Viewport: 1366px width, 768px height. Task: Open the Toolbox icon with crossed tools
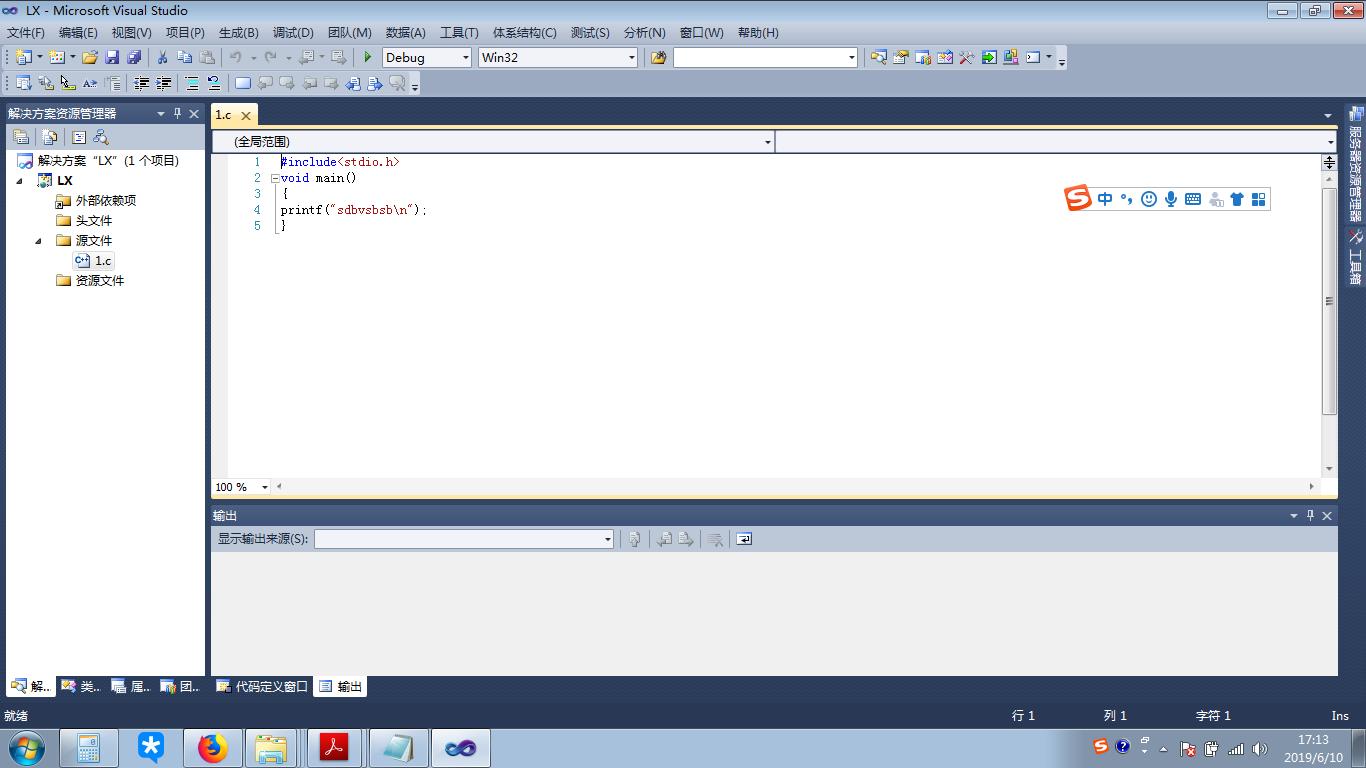(967, 57)
